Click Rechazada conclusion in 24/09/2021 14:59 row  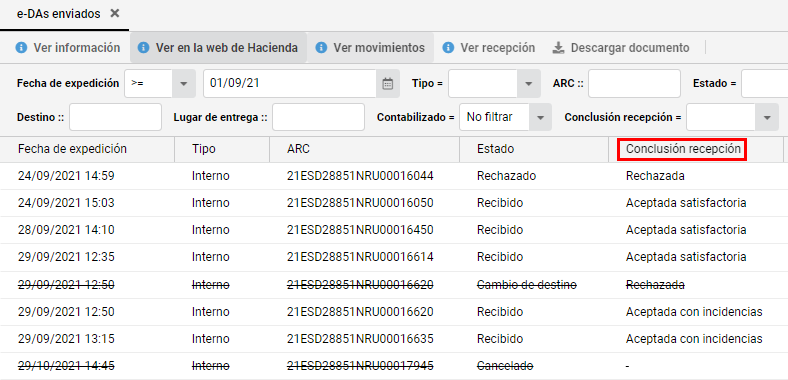655,176
